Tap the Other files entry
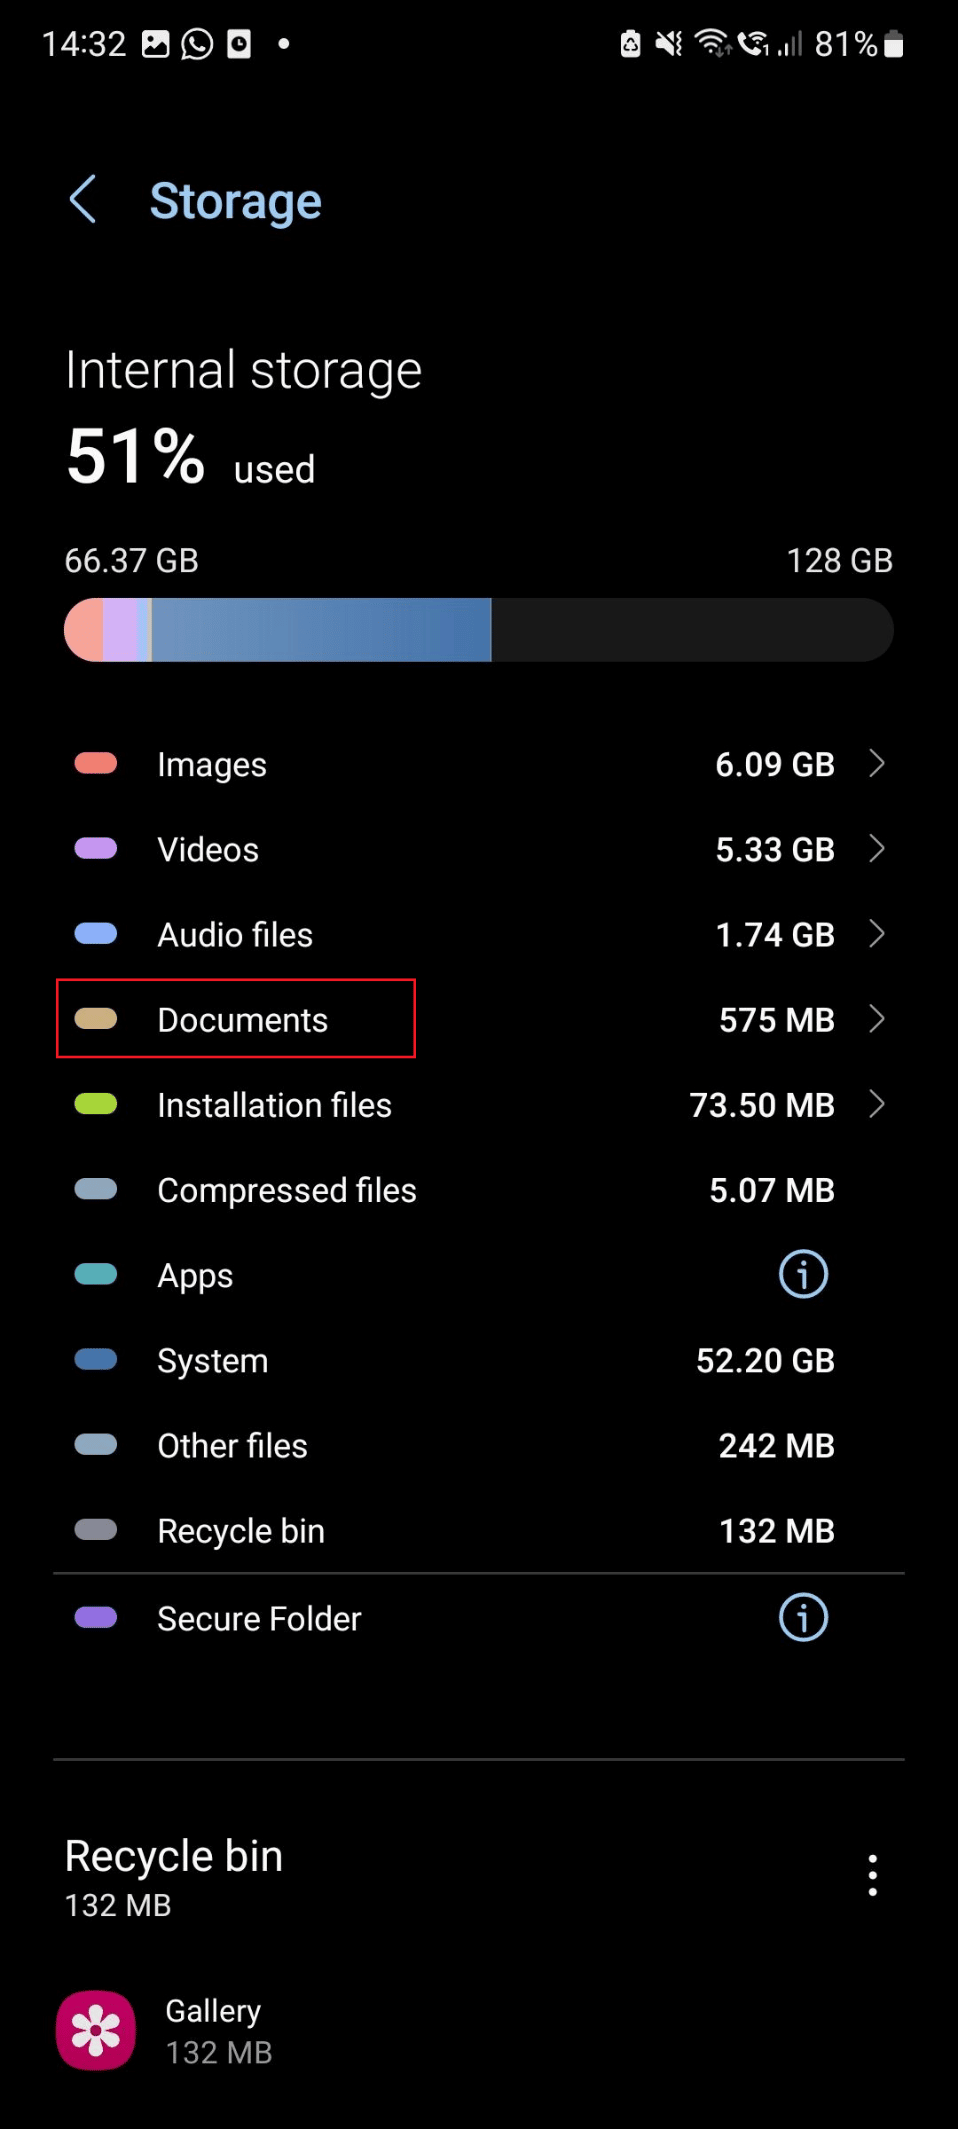Image resolution: width=958 pixels, height=2129 pixels. tap(479, 1444)
